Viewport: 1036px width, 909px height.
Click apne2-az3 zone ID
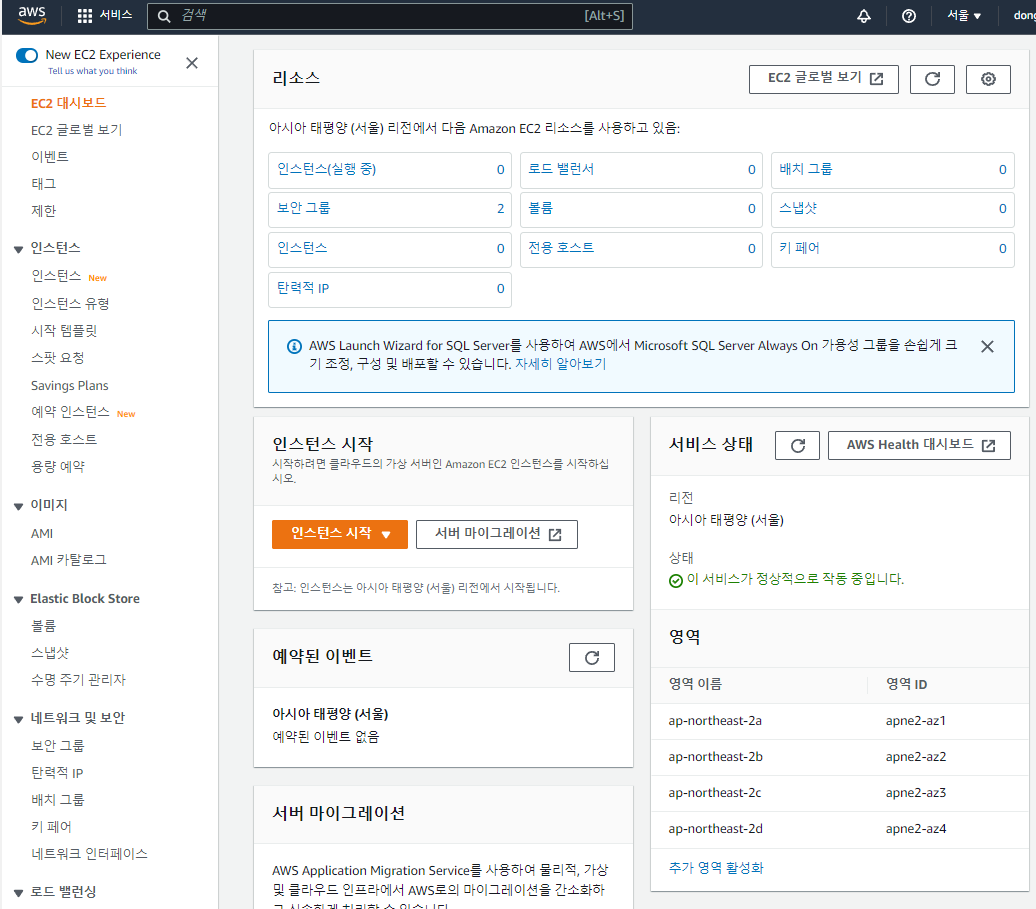click(916, 793)
